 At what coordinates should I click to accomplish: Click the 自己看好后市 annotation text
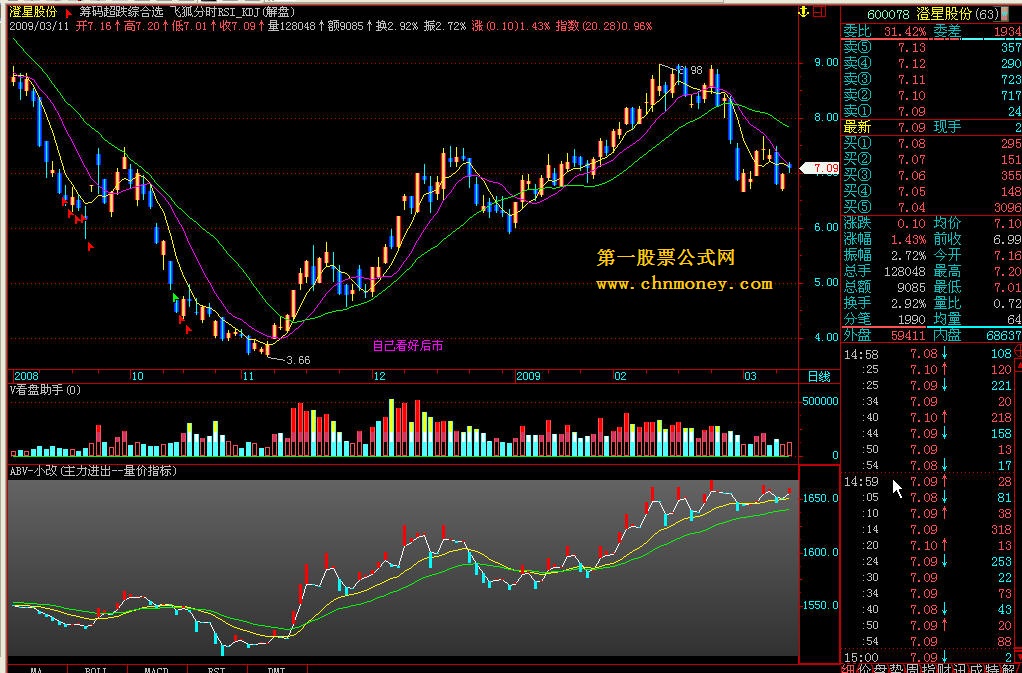pos(408,346)
